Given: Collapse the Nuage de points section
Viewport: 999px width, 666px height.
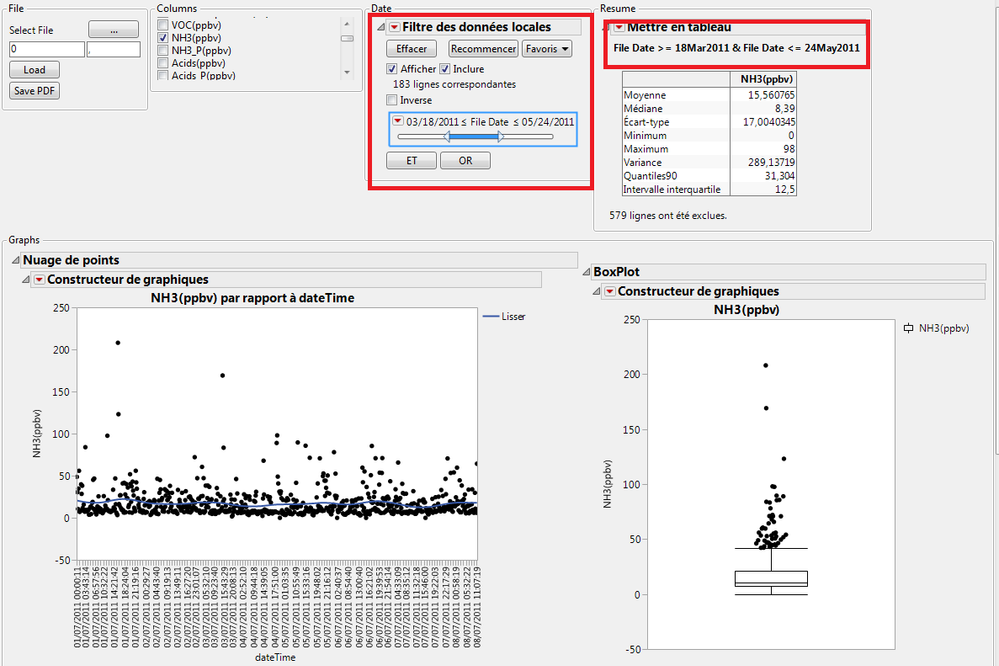Looking at the screenshot, I should coord(15,260).
